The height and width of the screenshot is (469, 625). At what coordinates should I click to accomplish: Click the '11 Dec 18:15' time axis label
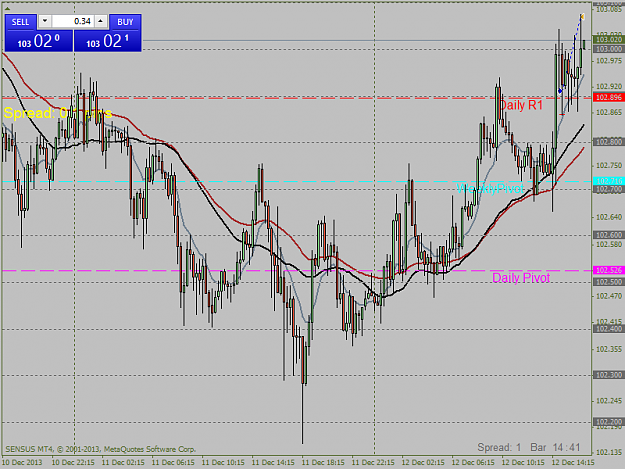(x=323, y=463)
